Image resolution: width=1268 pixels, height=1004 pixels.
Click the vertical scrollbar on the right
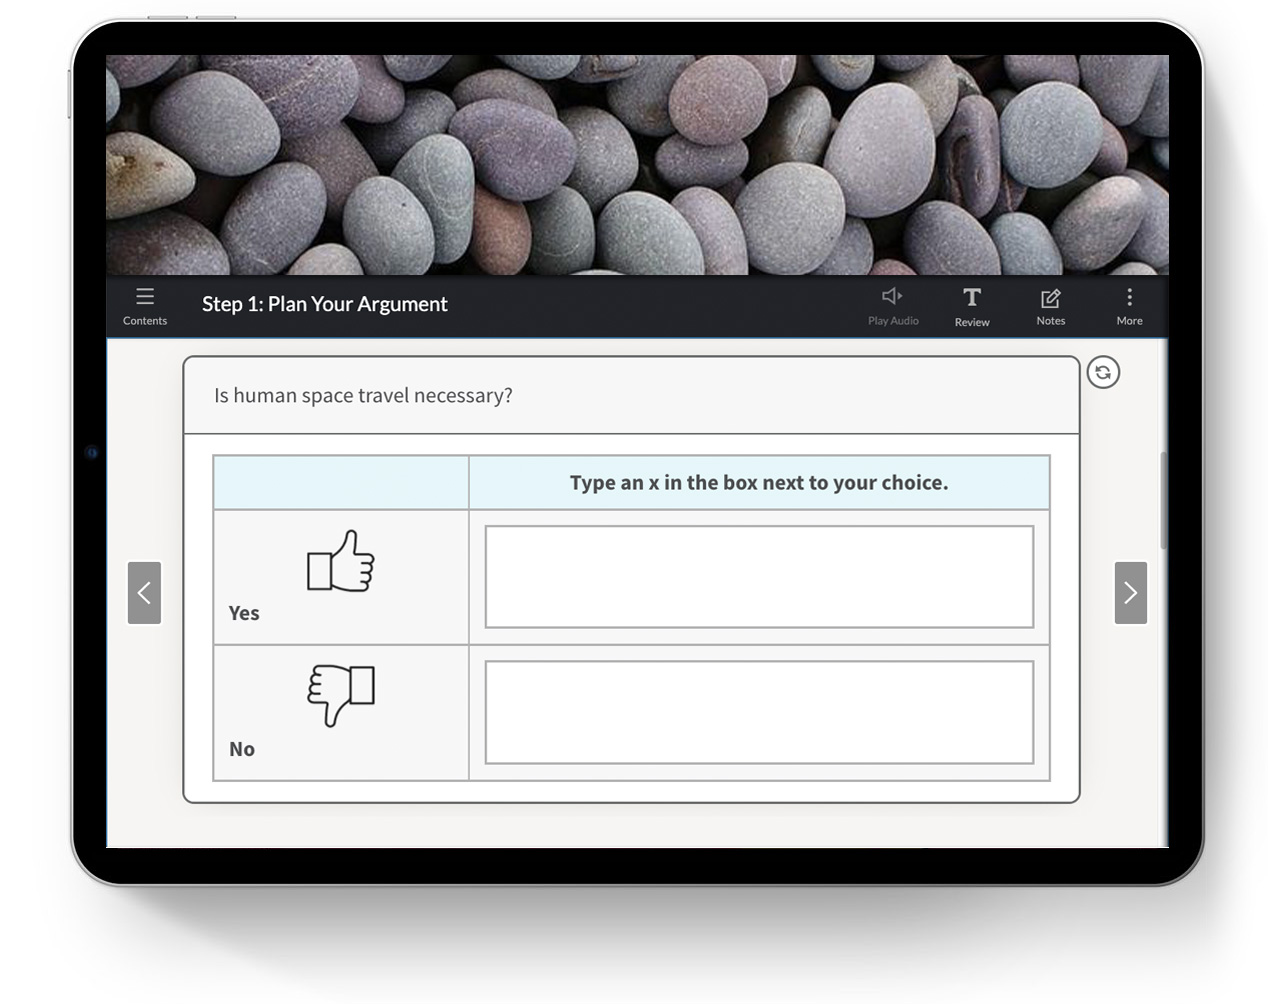pyautogui.click(x=1163, y=500)
